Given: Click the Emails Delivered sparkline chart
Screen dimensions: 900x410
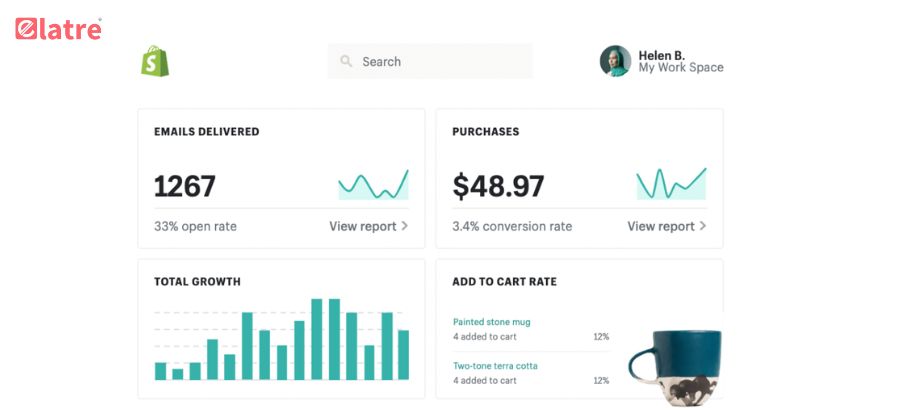Looking at the screenshot, I should pos(374,184).
